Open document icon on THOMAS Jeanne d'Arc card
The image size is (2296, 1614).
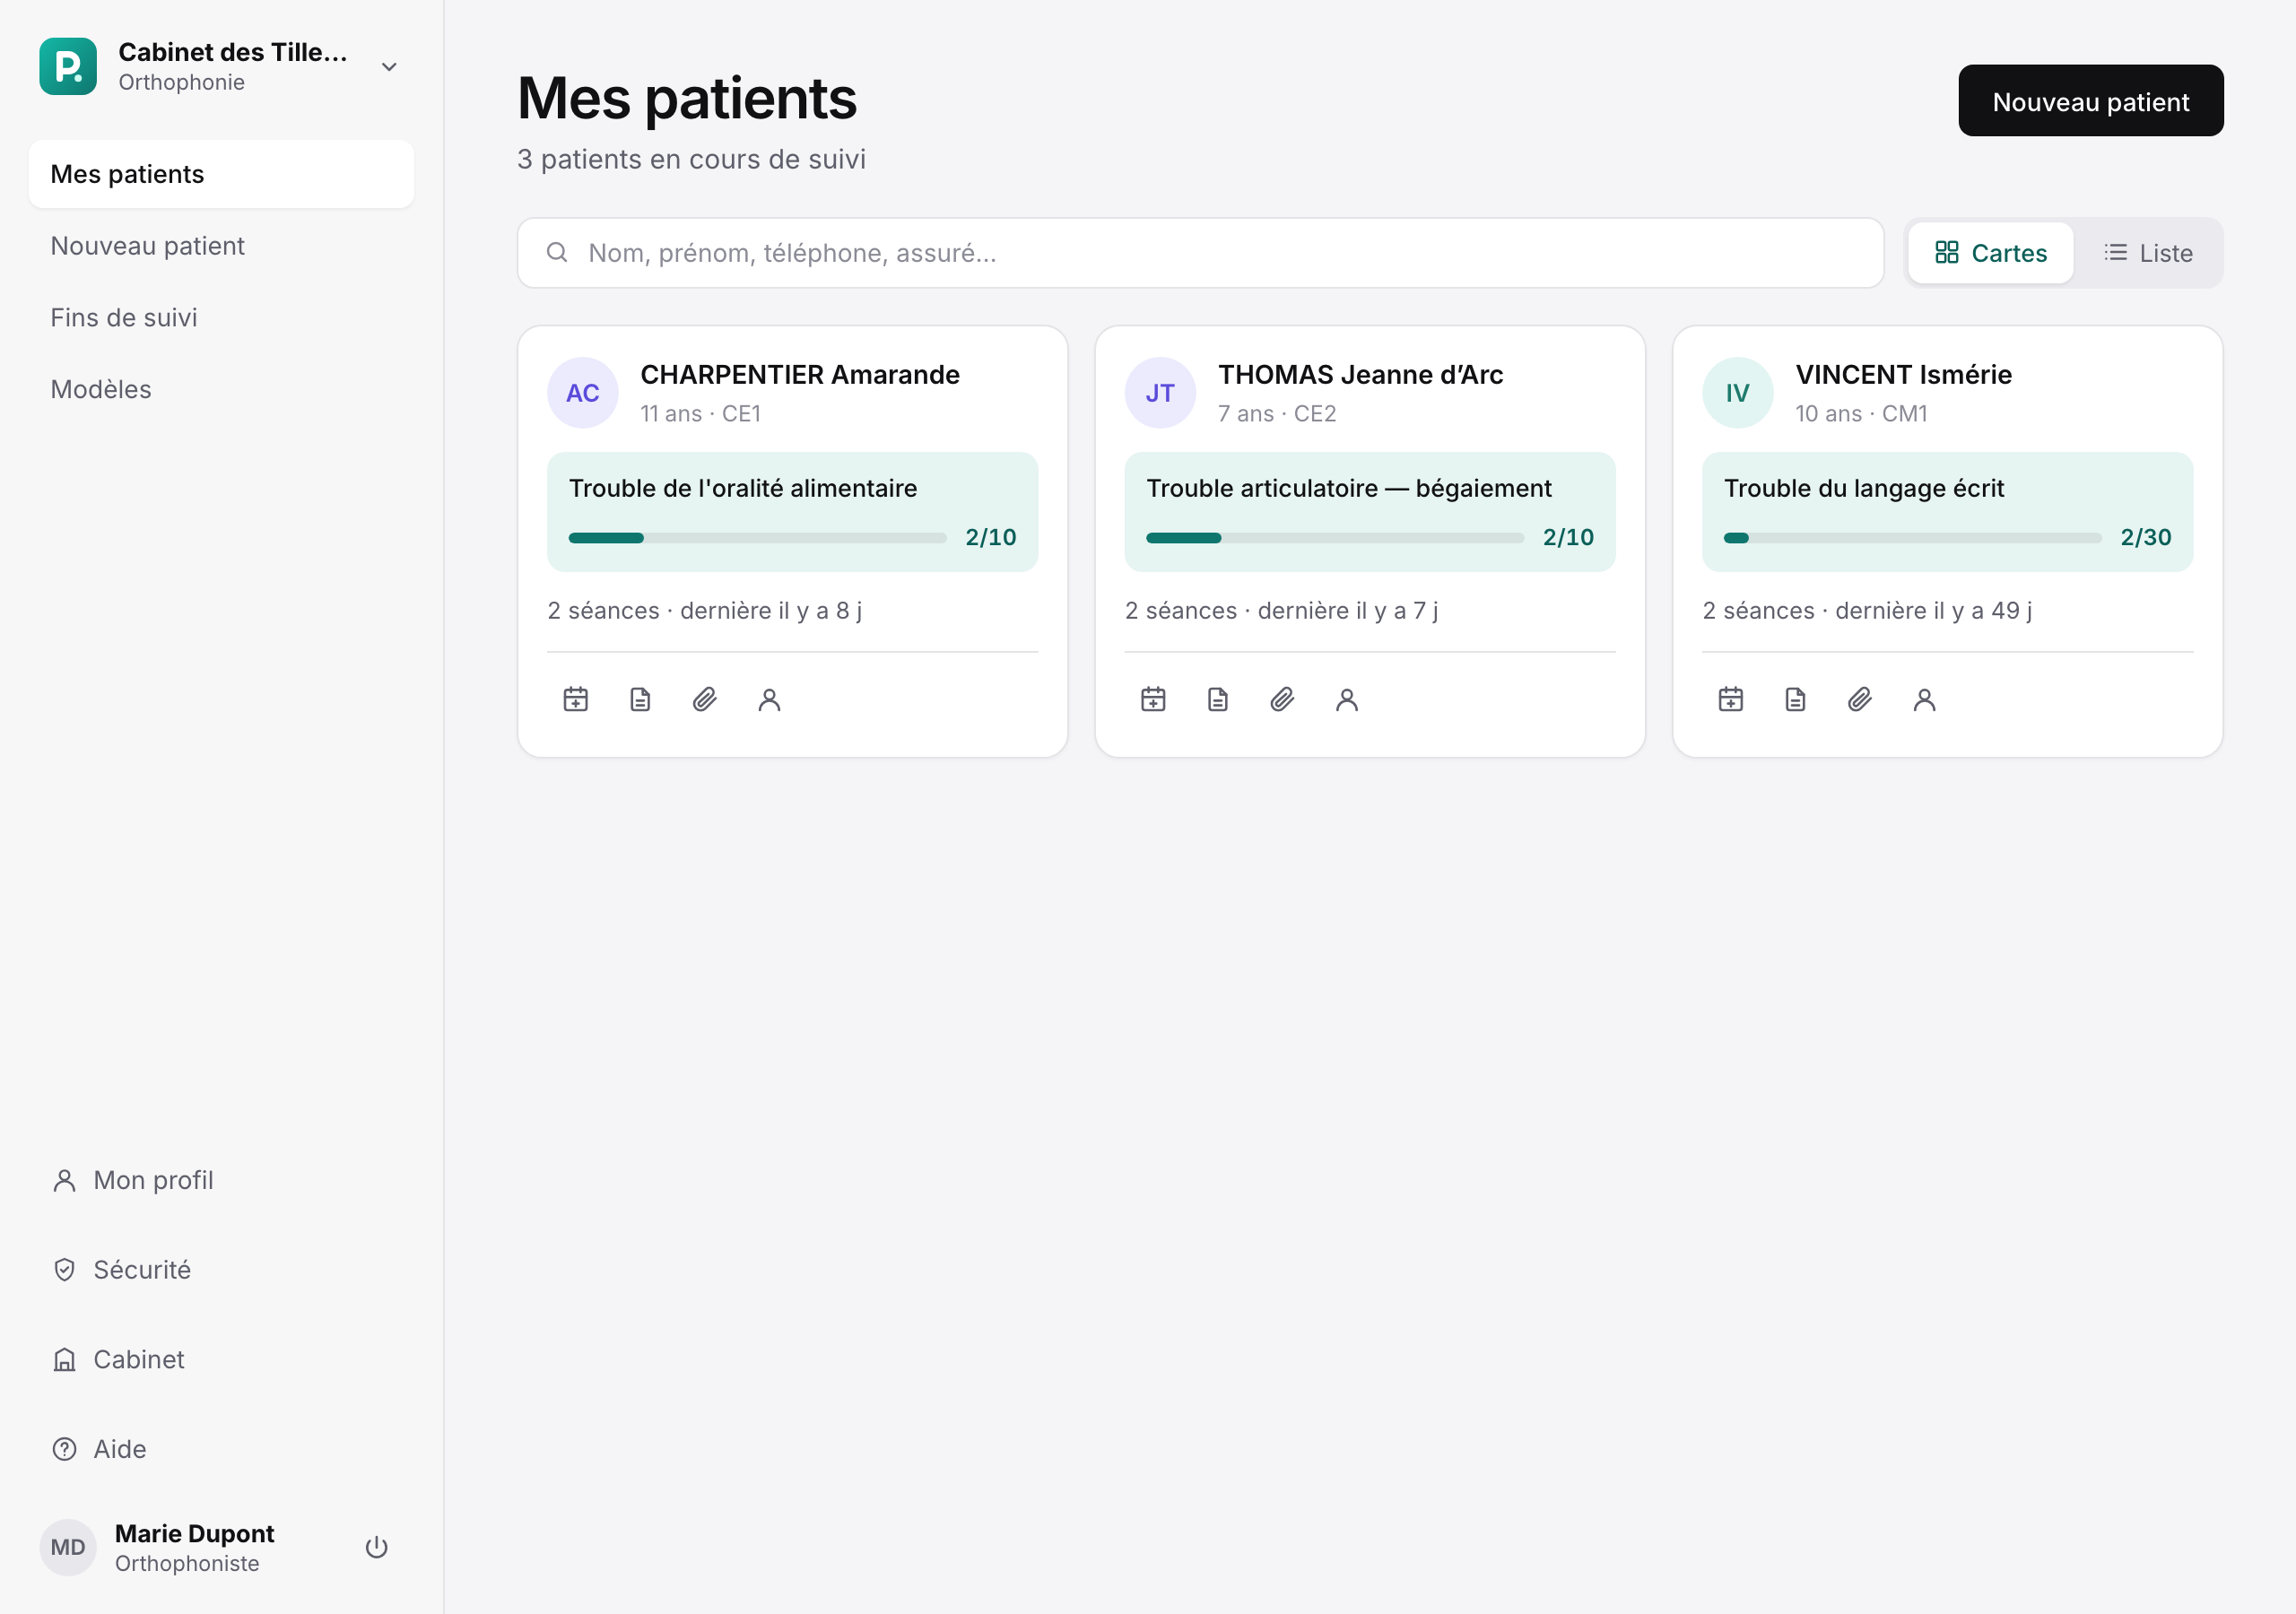pyautogui.click(x=1218, y=699)
